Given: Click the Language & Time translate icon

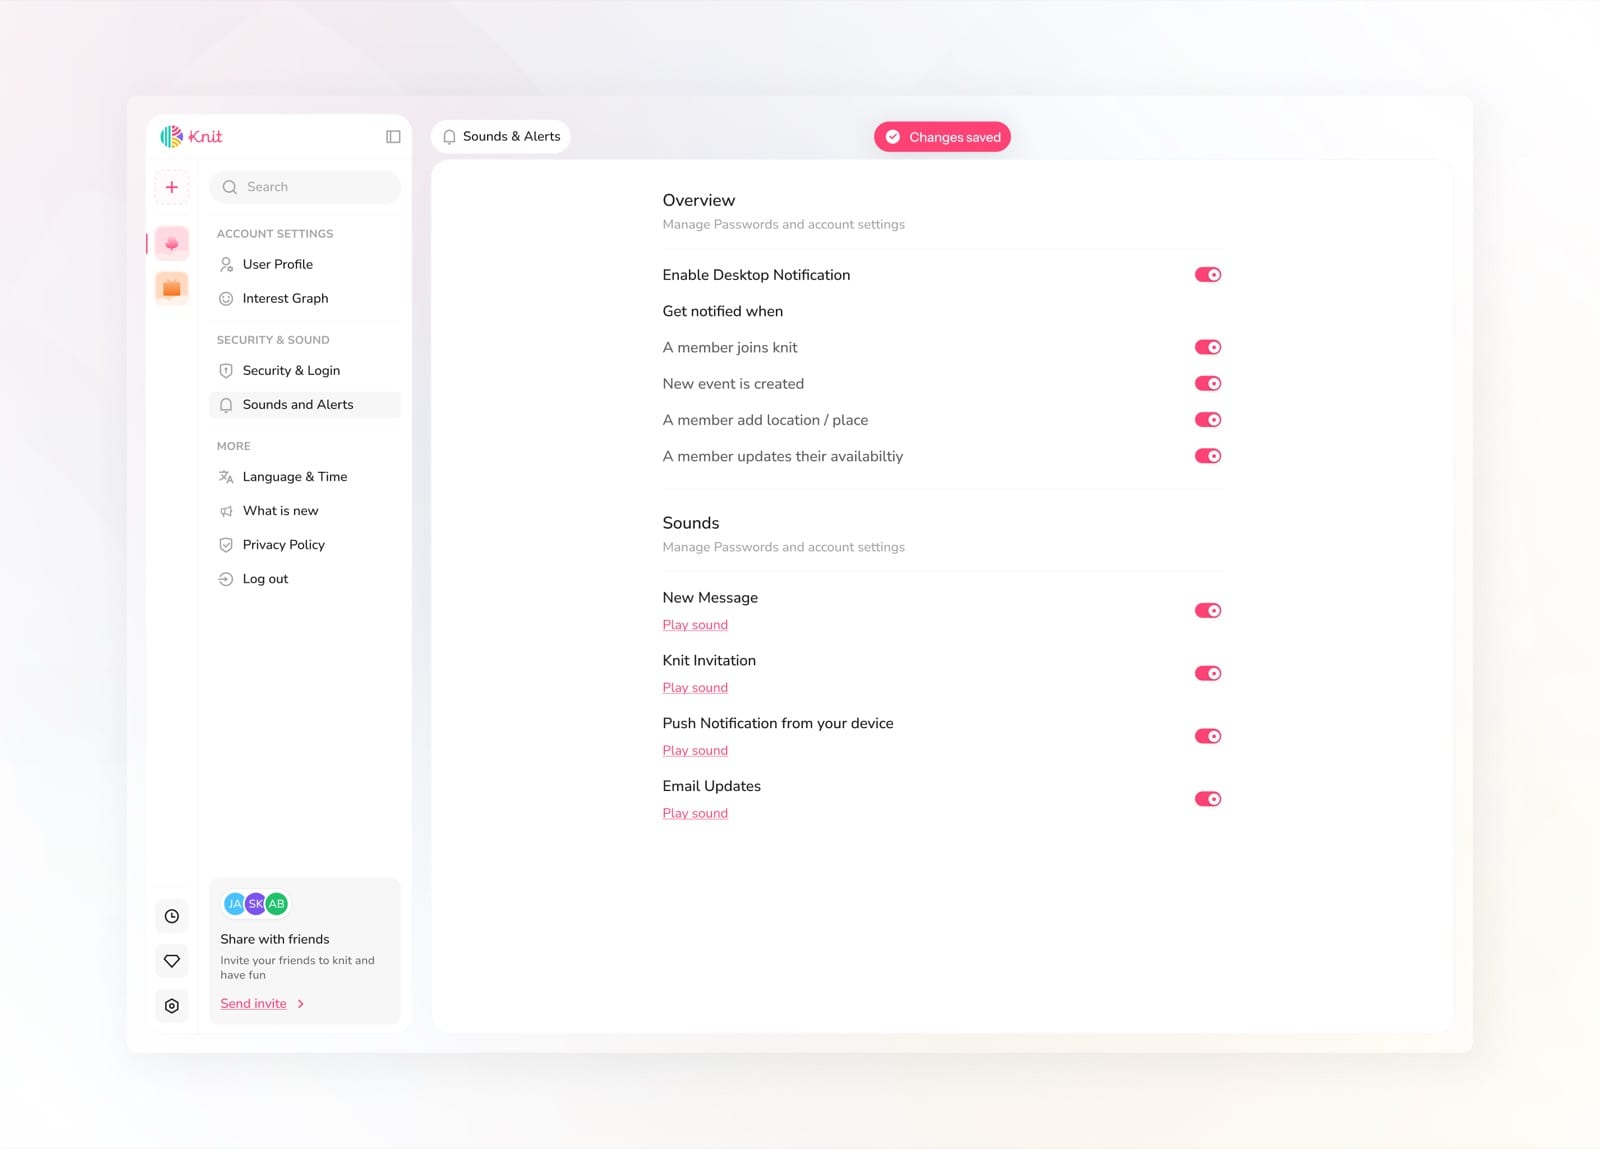Looking at the screenshot, I should (226, 477).
